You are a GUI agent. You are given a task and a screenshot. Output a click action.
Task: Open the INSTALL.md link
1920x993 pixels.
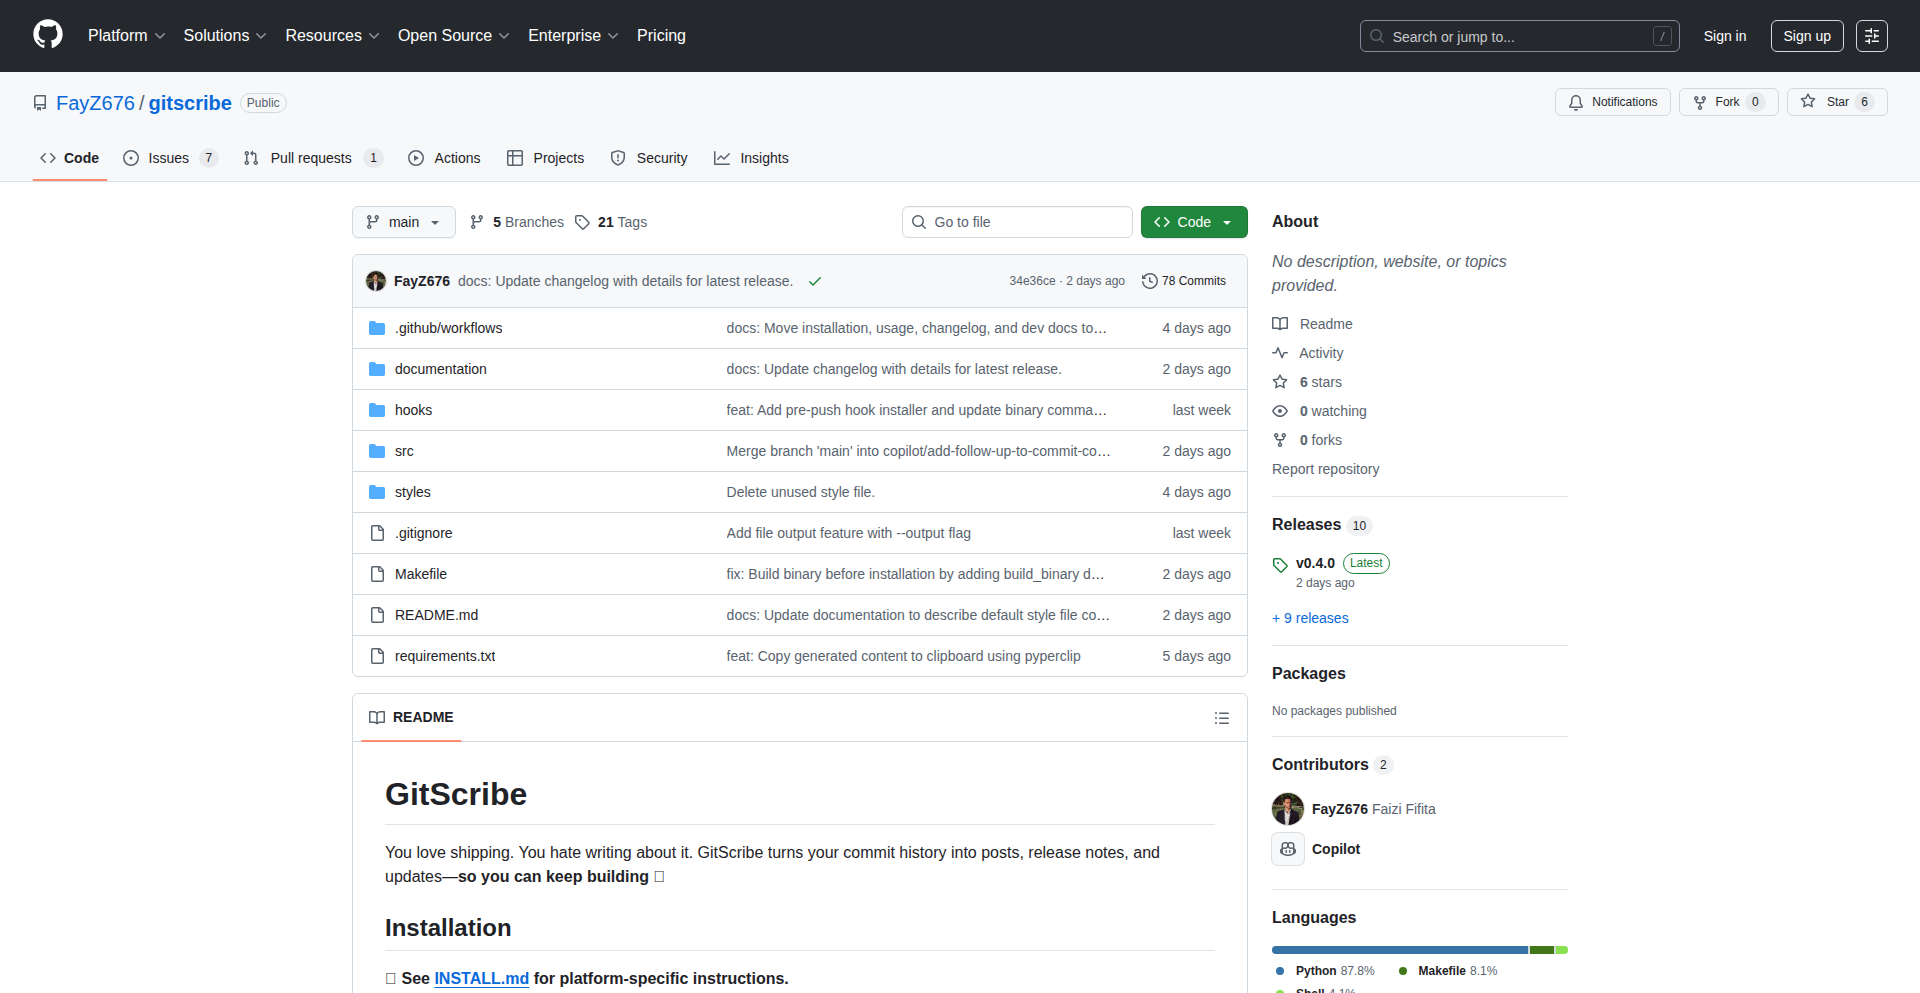[x=481, y=978]
